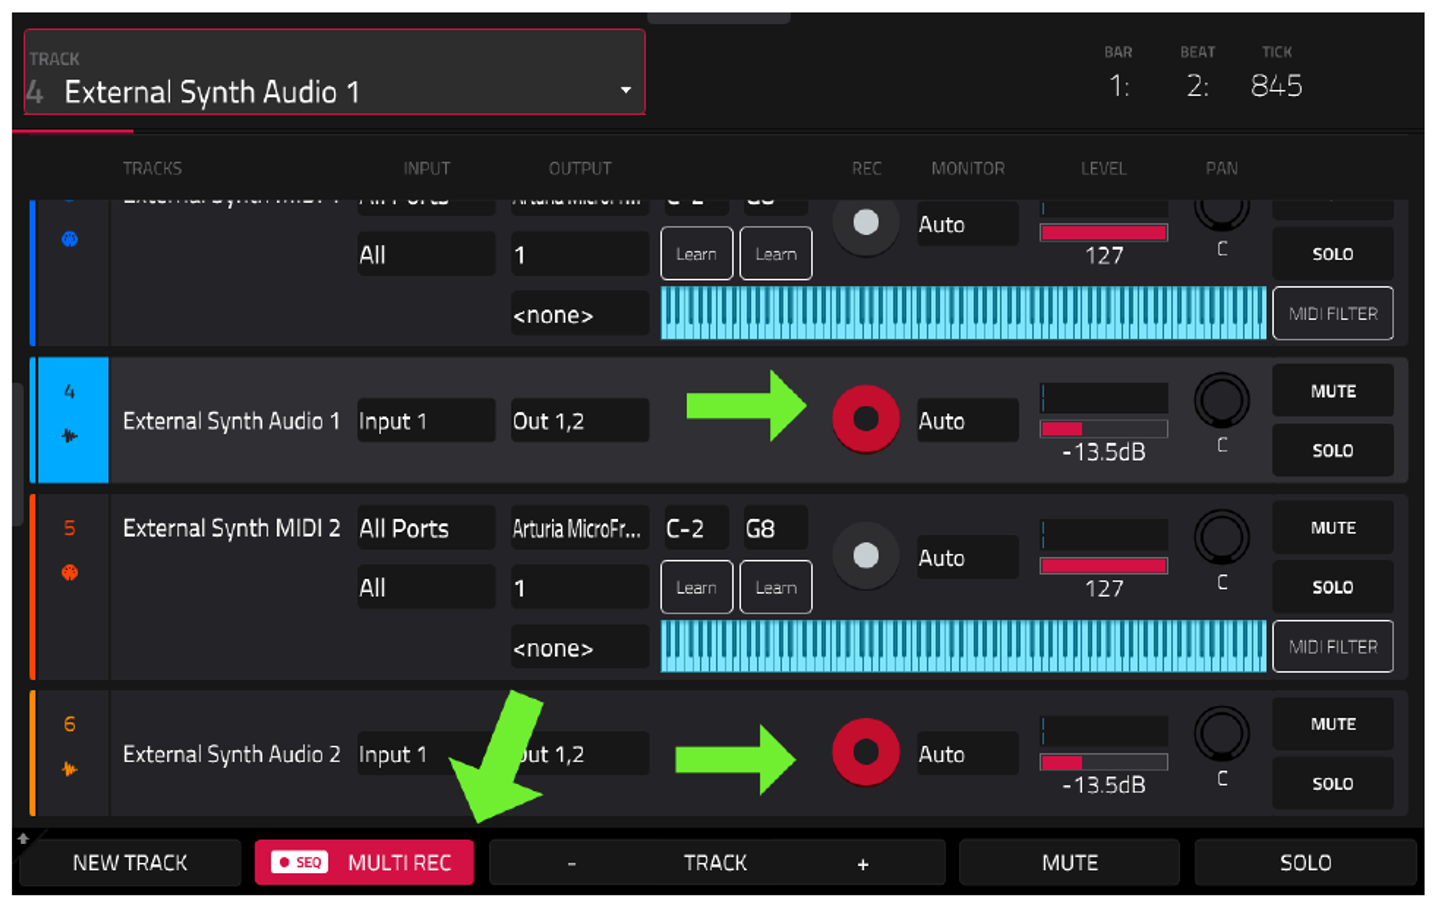This screenshot has width=1438, height=905.
Task: Click second Learn button on External Synth MIDI 2
Action: coord(775,587)
